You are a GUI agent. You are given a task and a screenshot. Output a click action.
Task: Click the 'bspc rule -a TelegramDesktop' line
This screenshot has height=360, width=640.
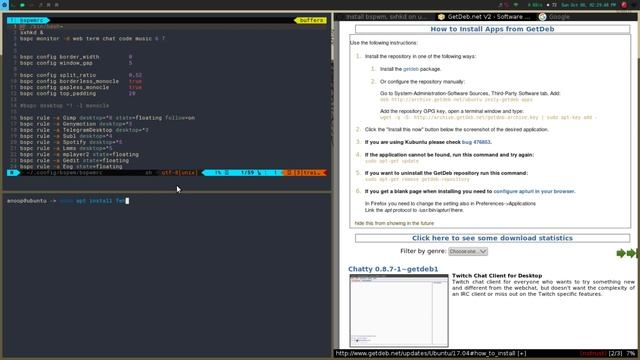coord(84,130)
